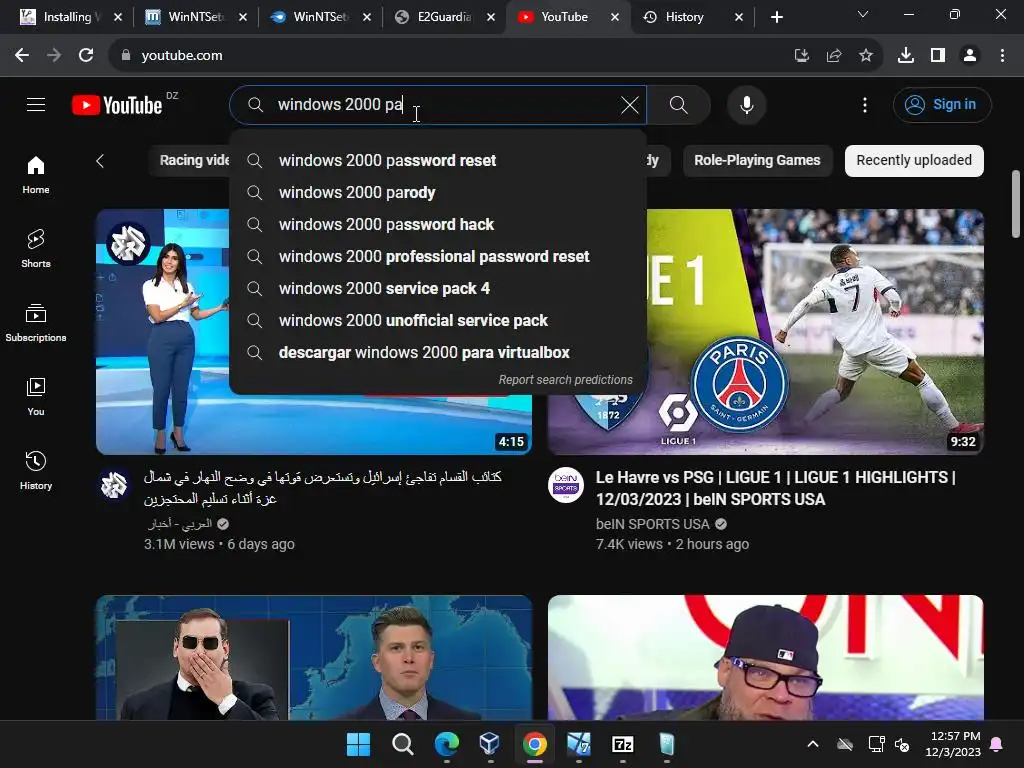
Task: Bookmark this page with star icon
Action: [x=865, y=56]
